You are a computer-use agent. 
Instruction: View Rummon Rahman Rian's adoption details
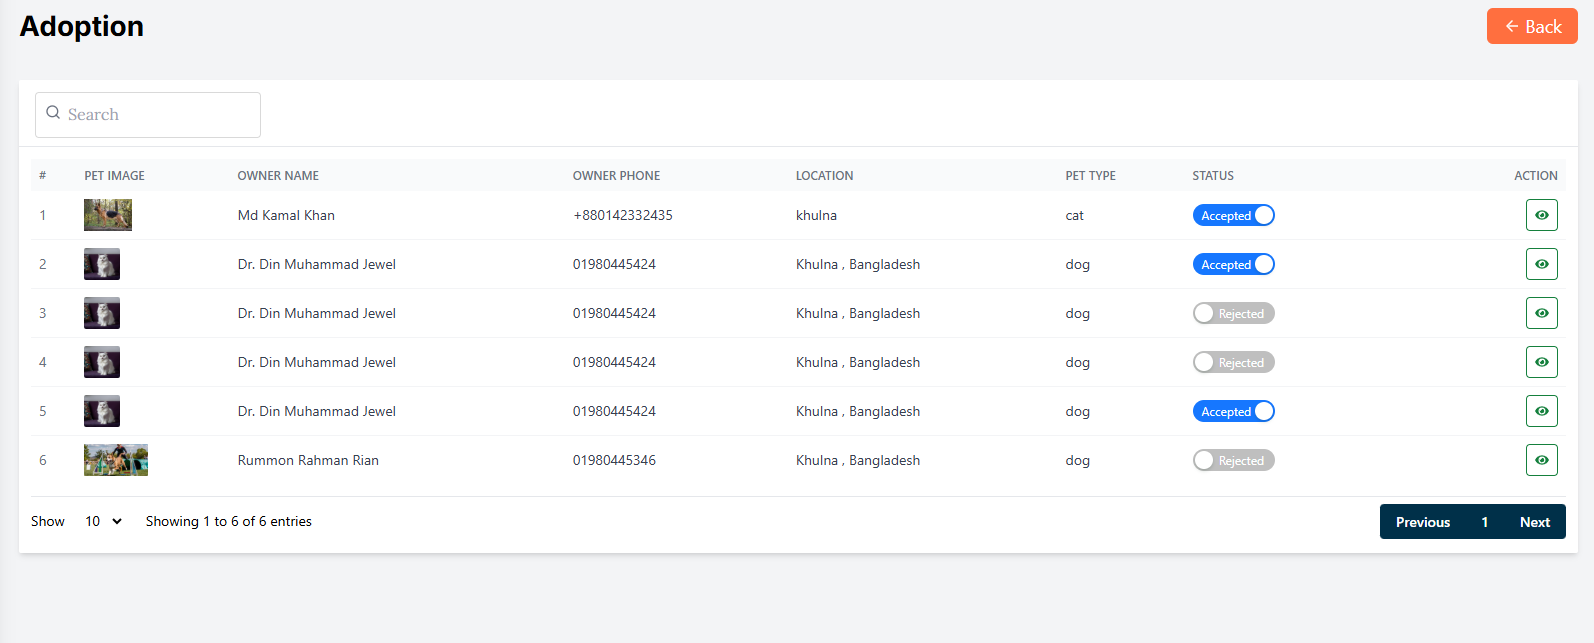click(x=1541, y=460)
